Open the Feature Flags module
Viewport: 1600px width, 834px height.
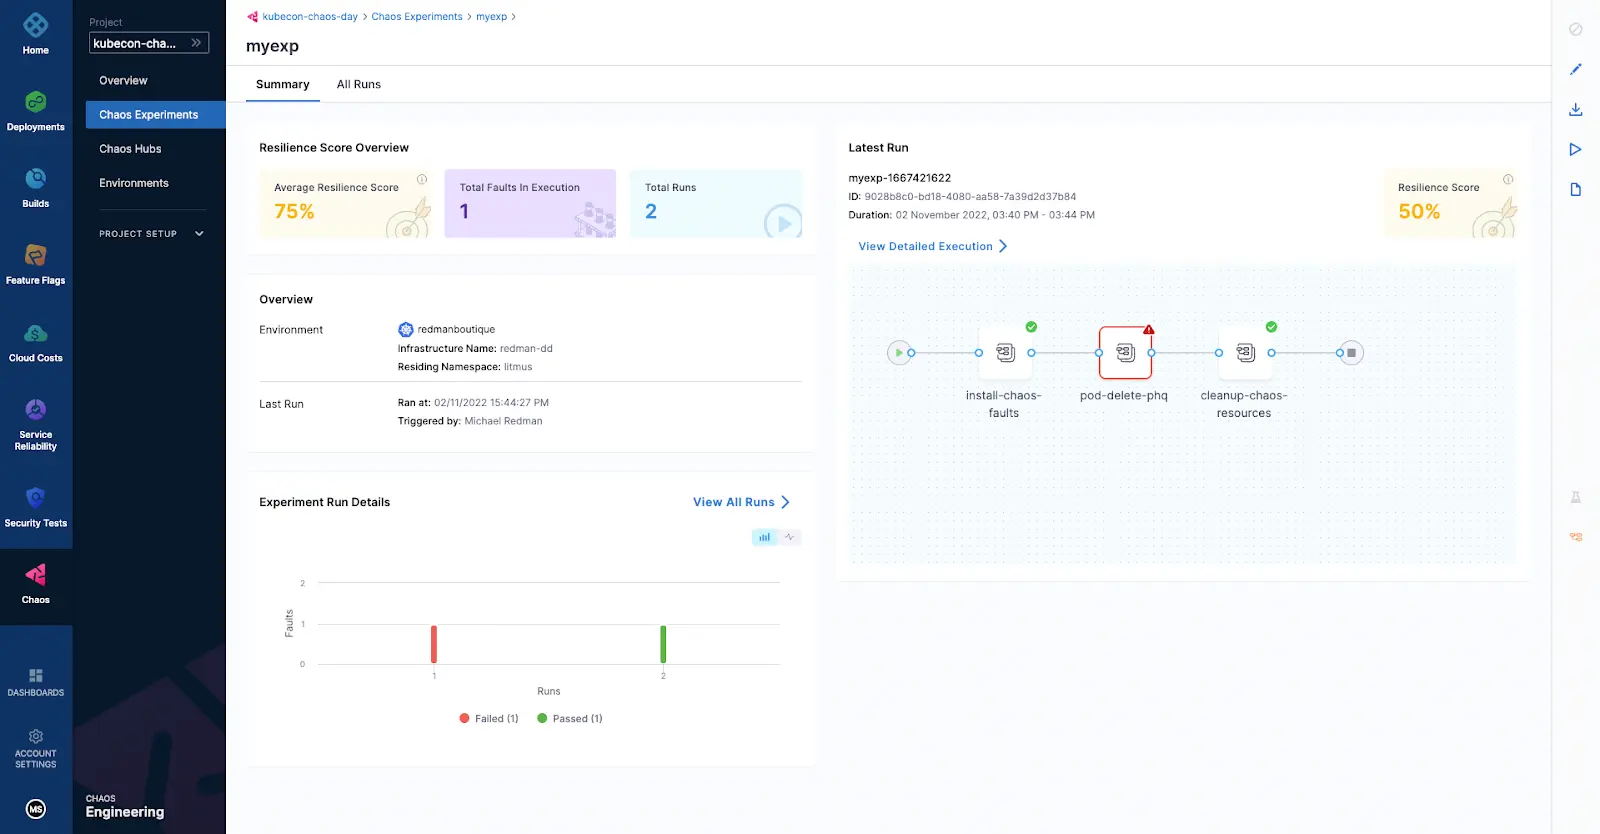click(x=36, y=265)
